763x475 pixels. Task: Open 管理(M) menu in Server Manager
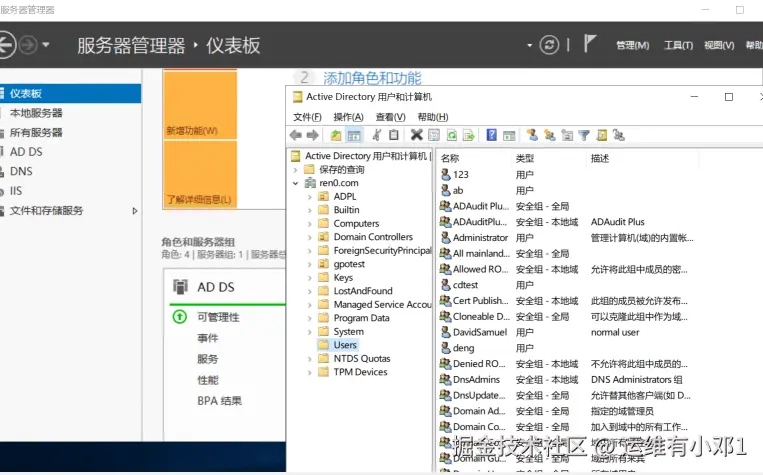[633, 45]
